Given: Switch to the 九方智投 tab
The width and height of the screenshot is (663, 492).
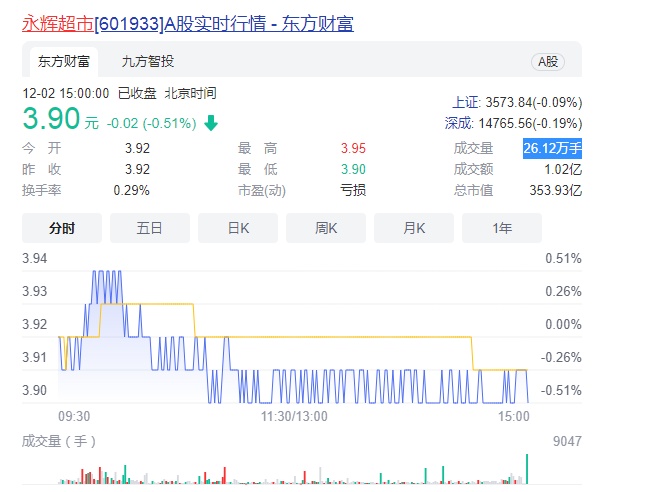Looking at the screenshot, I should click(x=148, y=62).
